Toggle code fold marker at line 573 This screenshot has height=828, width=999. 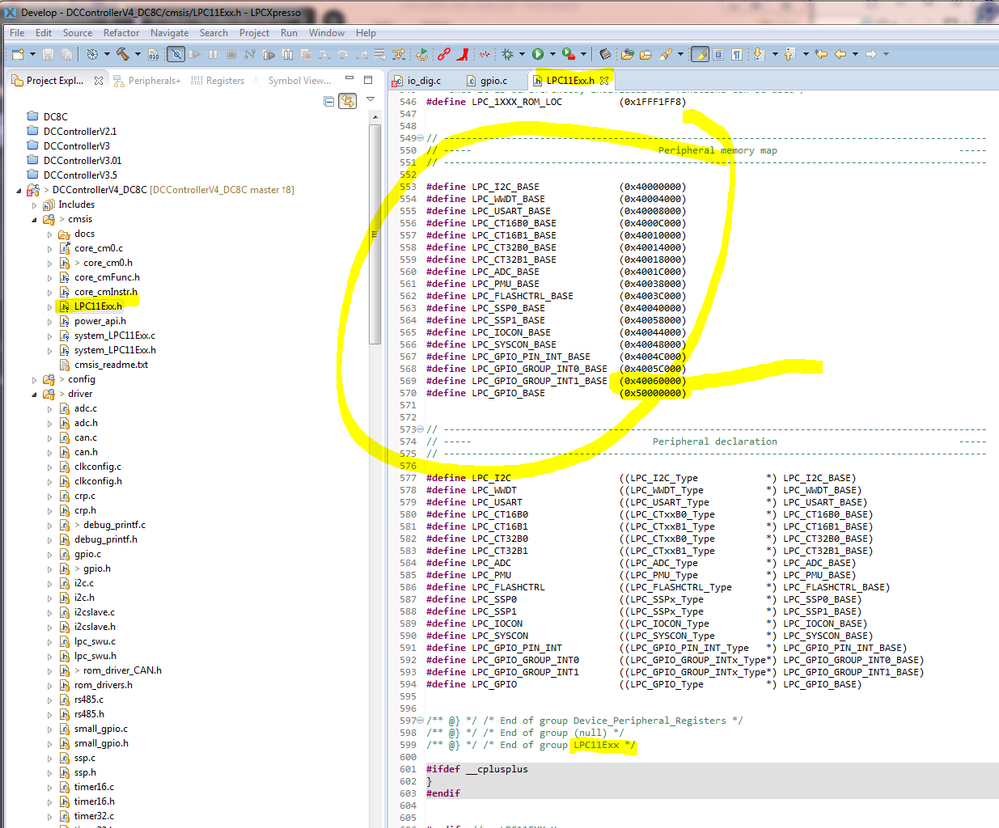click(x=420, y=429)
